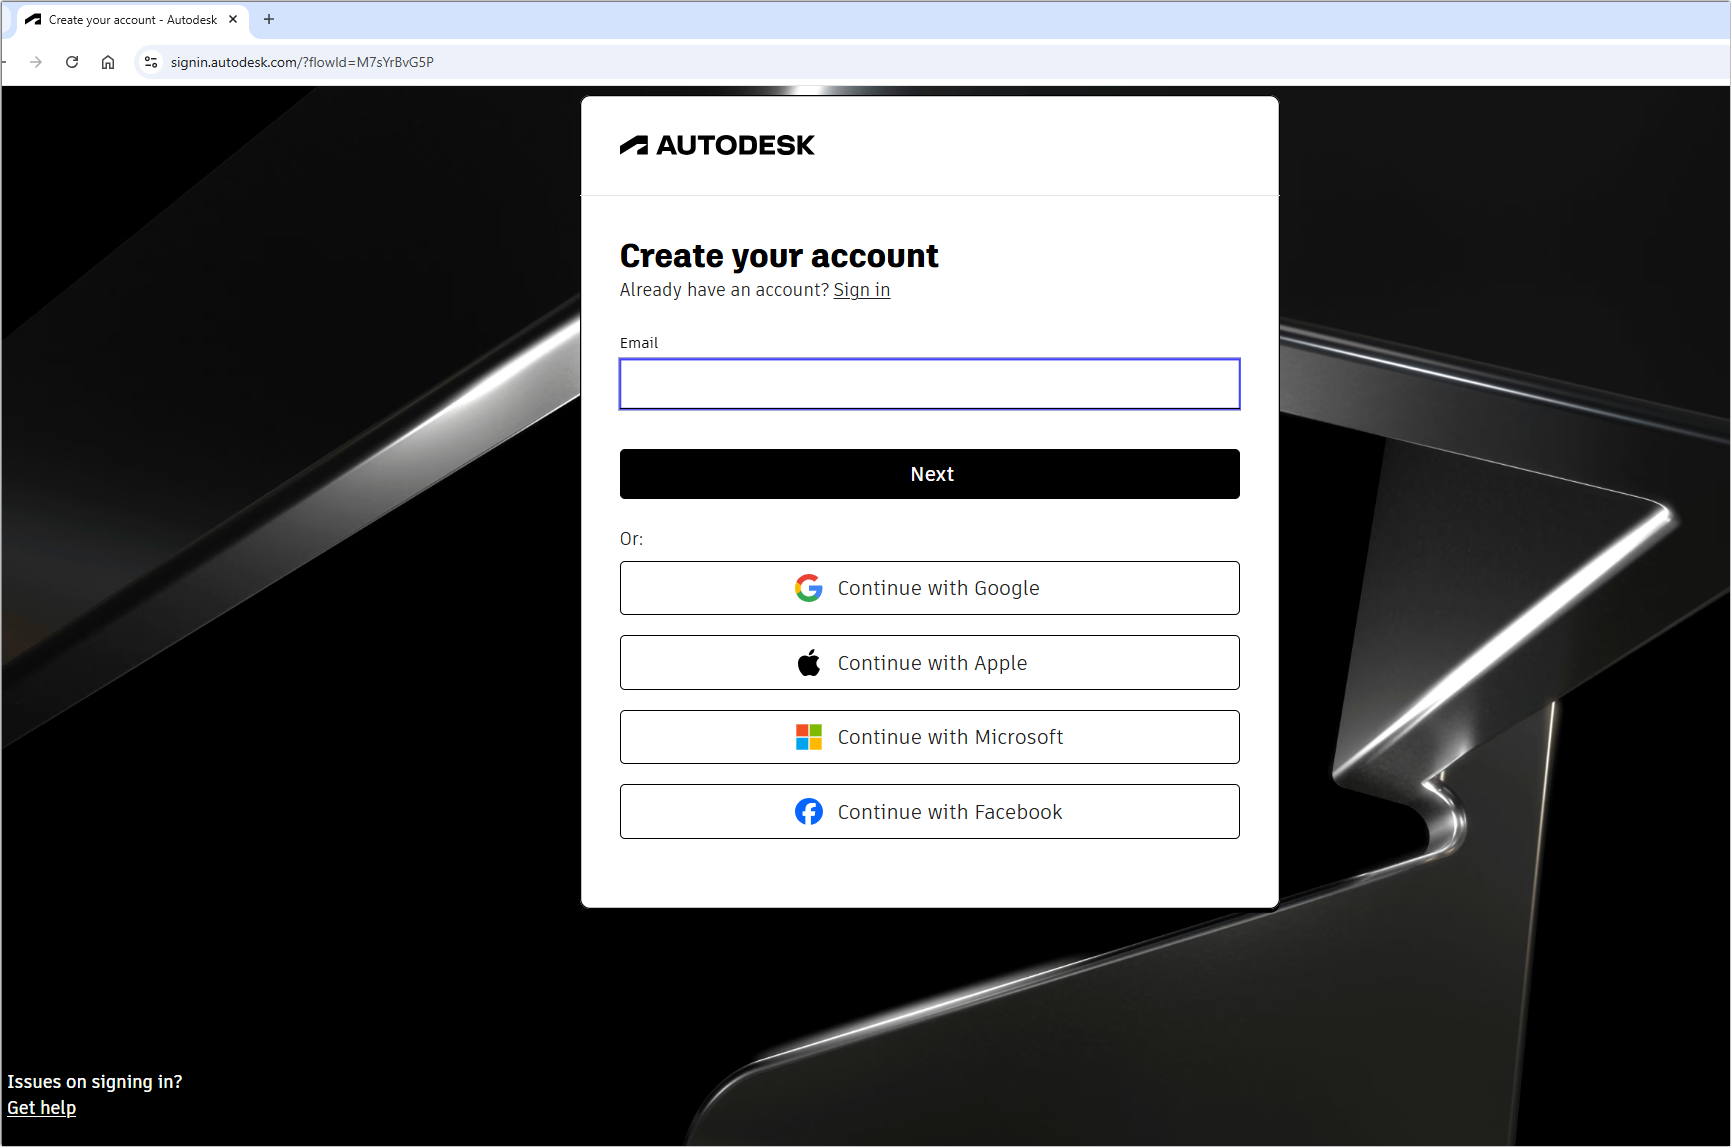Close the Create your account tab
The image size is (1732, 1148).
233,19
